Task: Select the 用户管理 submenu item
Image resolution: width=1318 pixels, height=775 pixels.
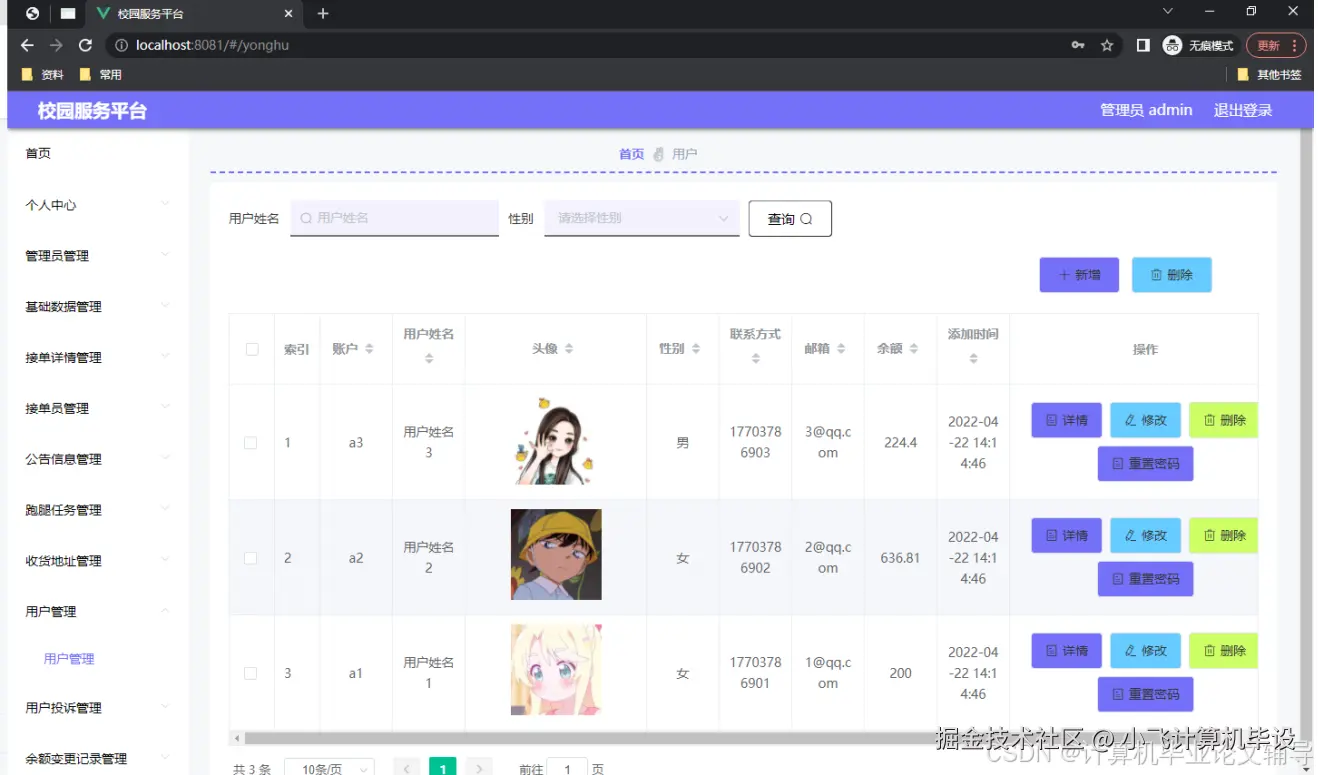Action: [x=69, y=659]
